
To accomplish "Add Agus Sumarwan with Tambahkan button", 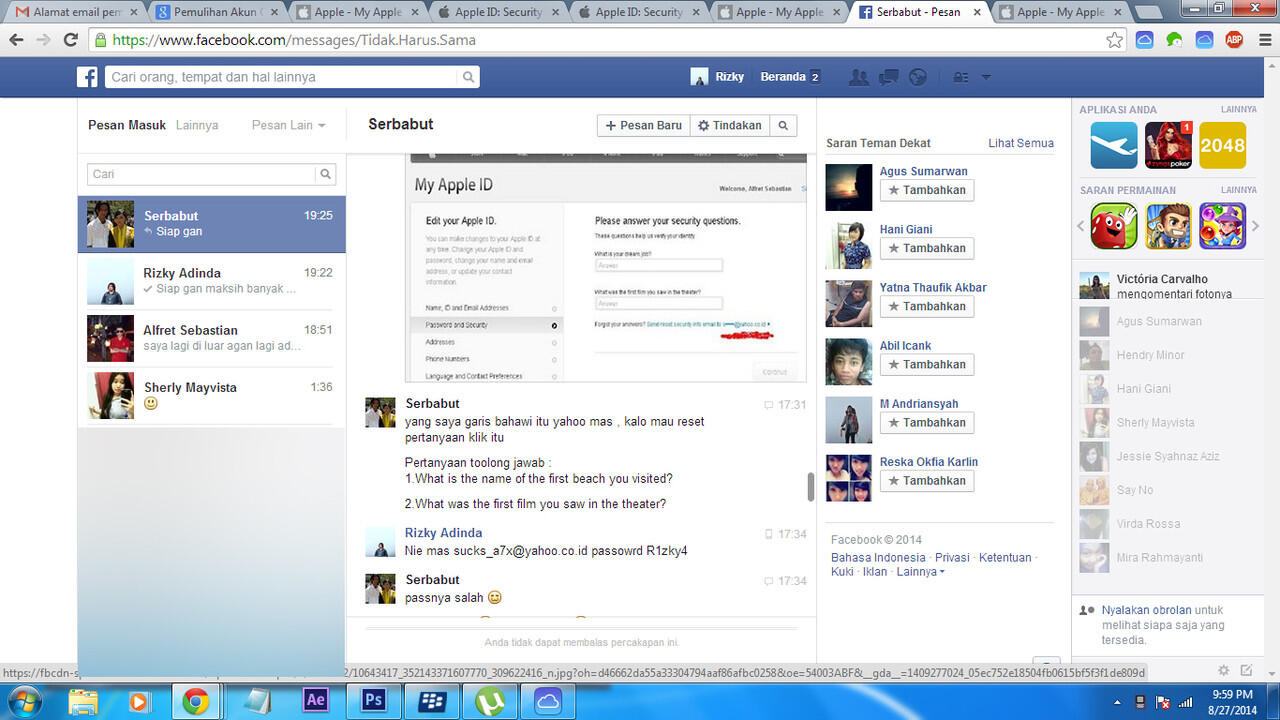I will coord(927,190).
